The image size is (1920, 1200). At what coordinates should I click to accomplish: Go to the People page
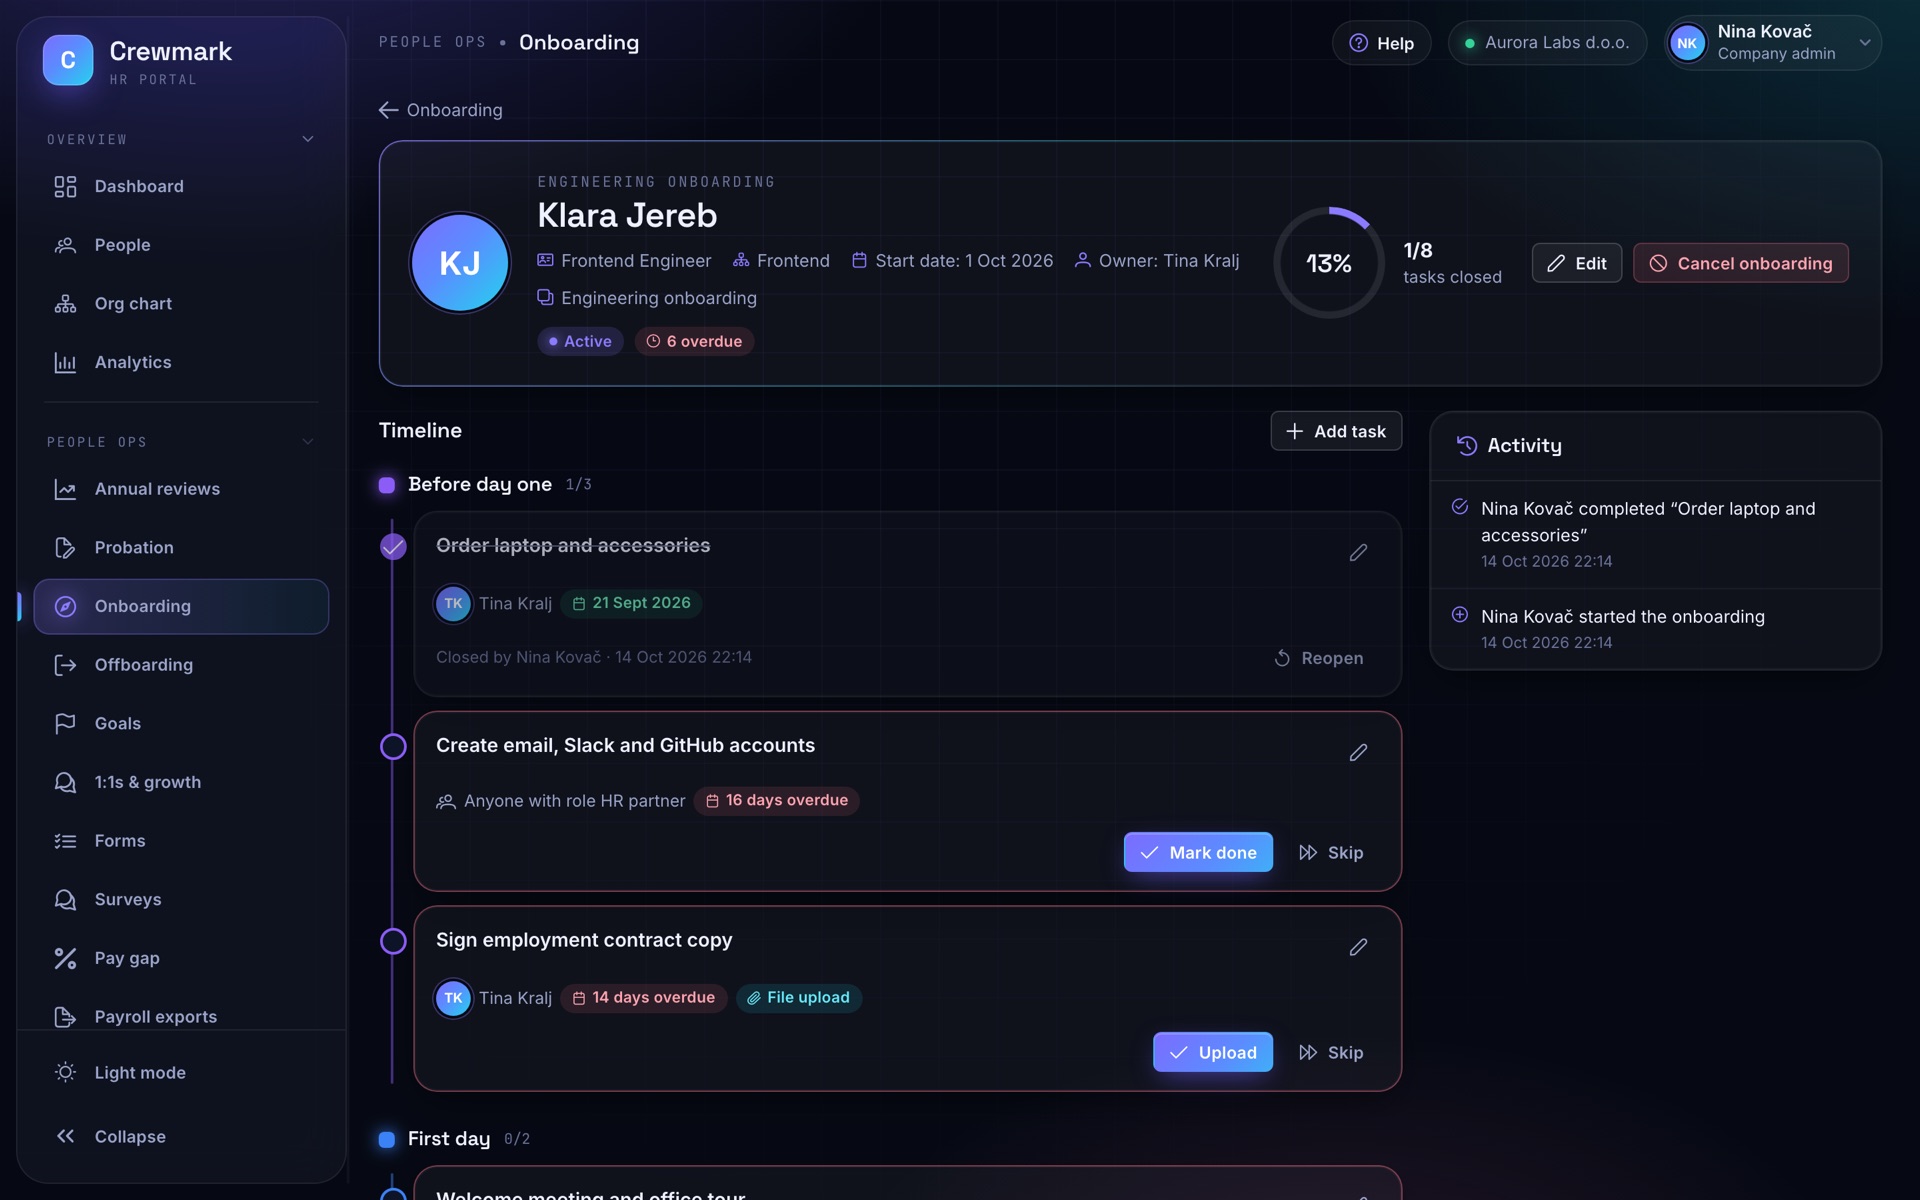coord(181,245)
